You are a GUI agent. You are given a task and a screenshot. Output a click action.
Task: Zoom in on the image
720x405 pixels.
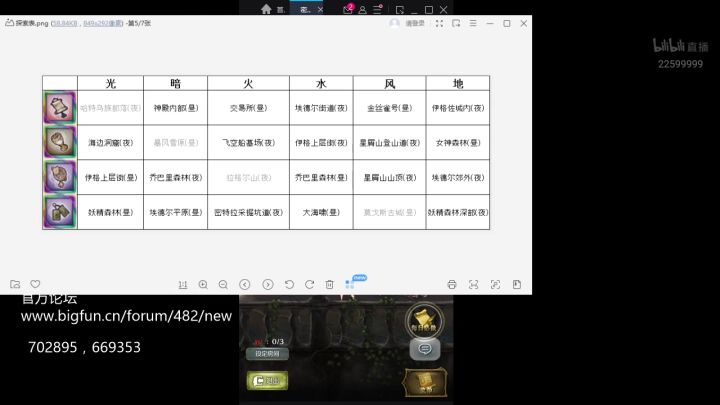(x=203, y=285)
